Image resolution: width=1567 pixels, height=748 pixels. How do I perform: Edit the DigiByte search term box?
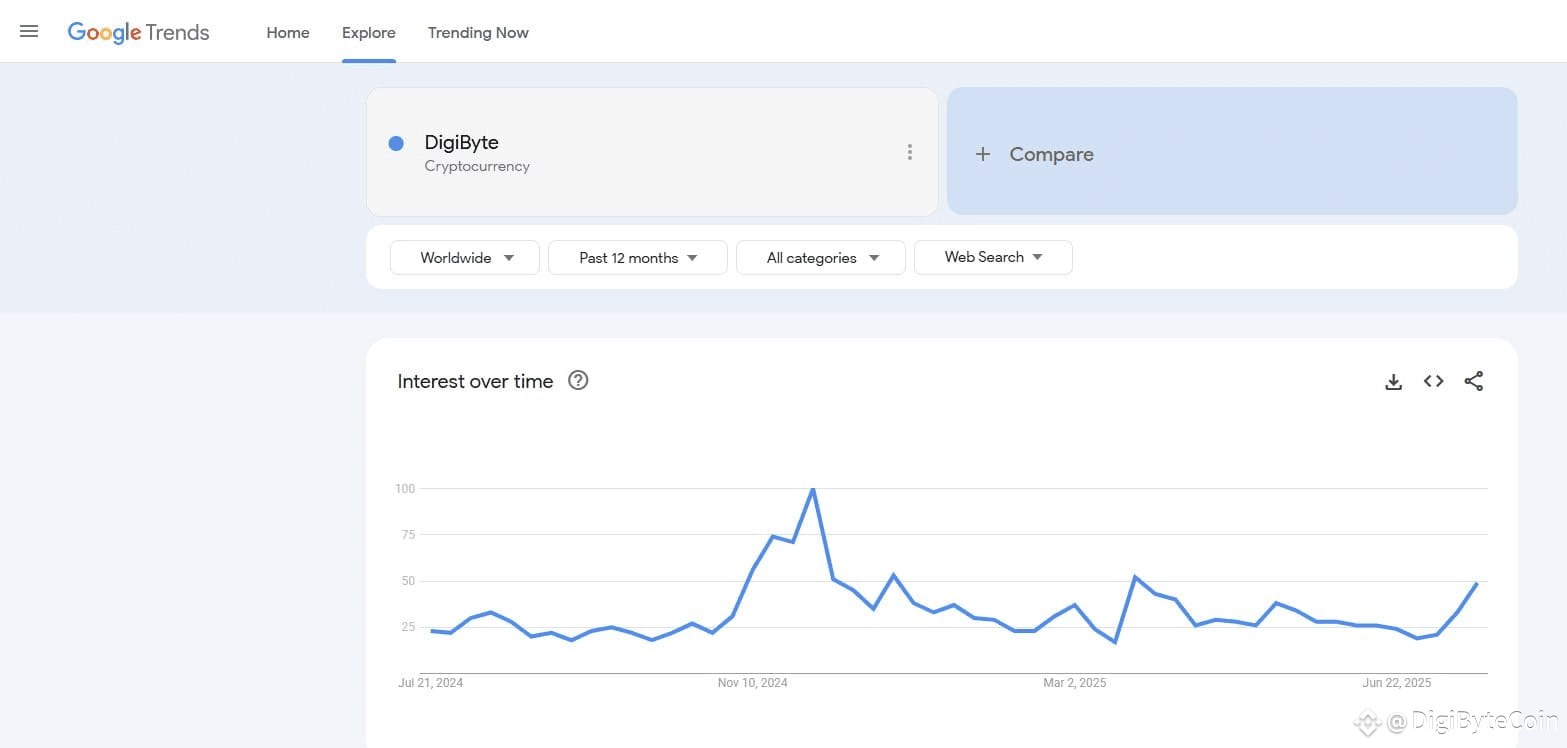point(652,152)
